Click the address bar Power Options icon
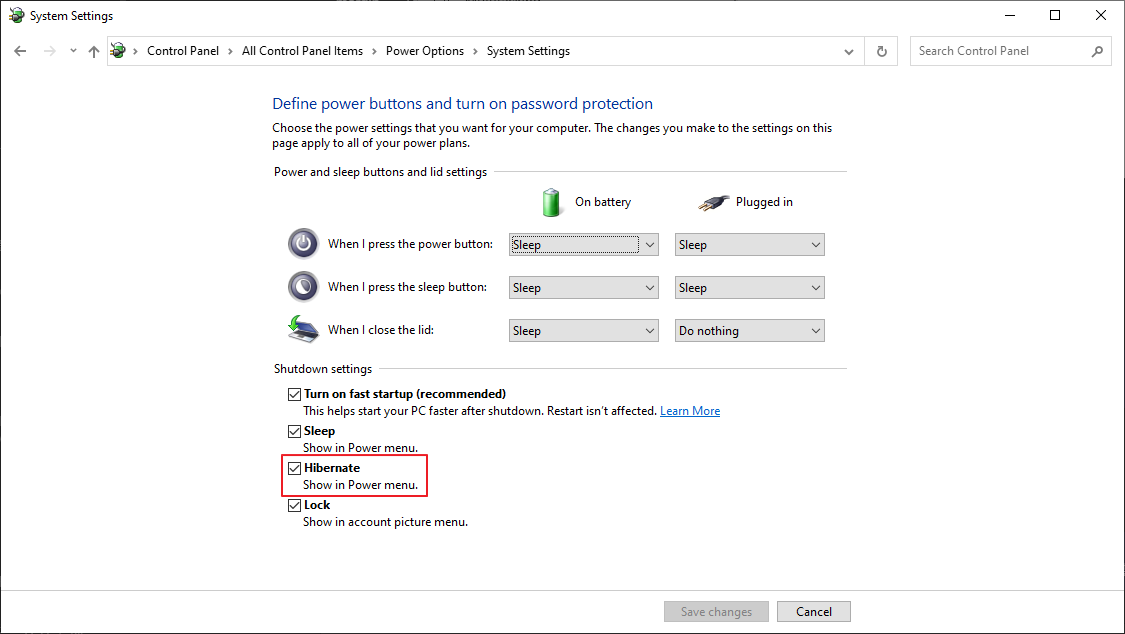 [x=118, y=51]
